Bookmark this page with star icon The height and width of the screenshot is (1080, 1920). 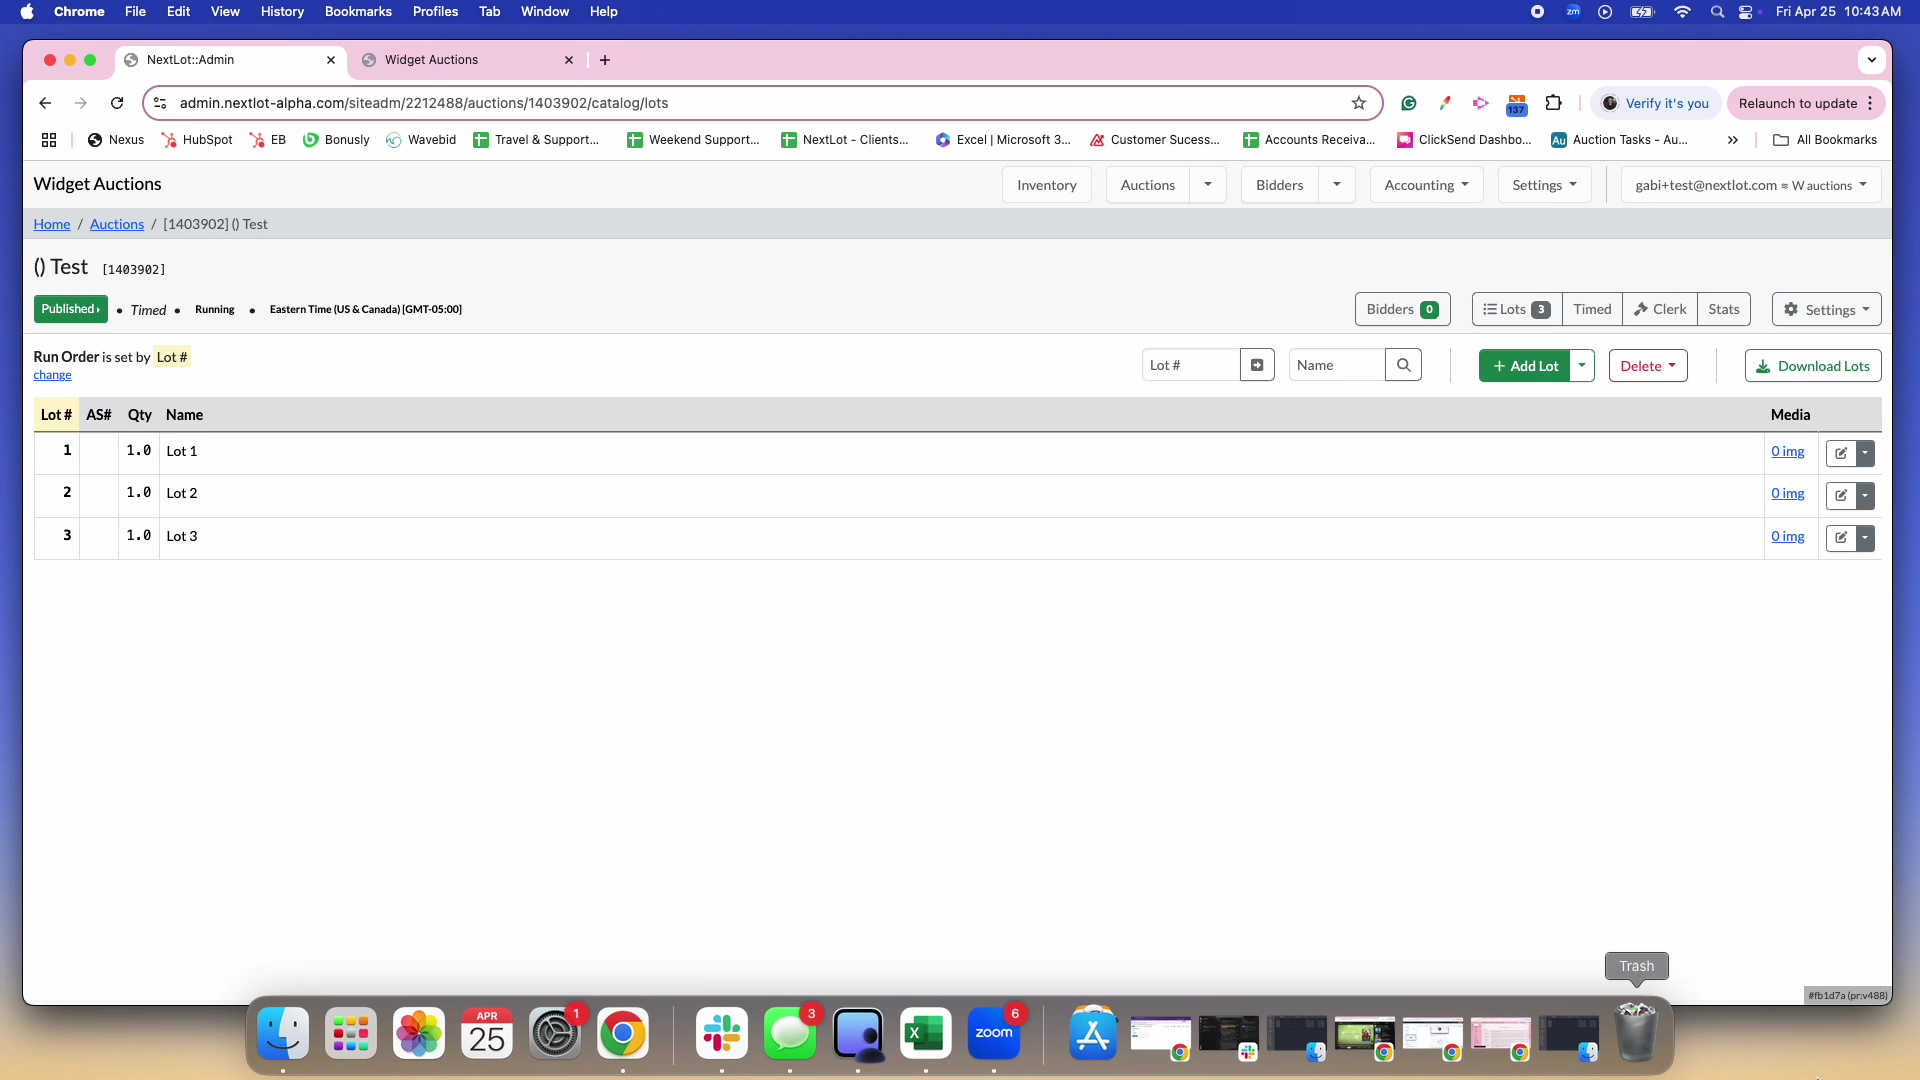click(1358, 103)
